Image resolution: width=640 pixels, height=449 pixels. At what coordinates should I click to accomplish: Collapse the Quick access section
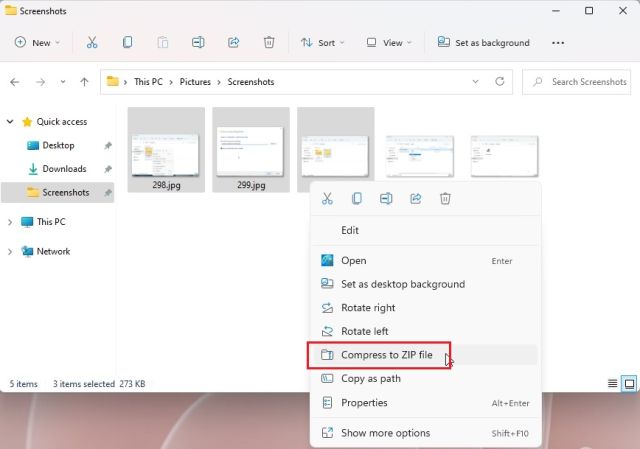(x=11, y=122)
